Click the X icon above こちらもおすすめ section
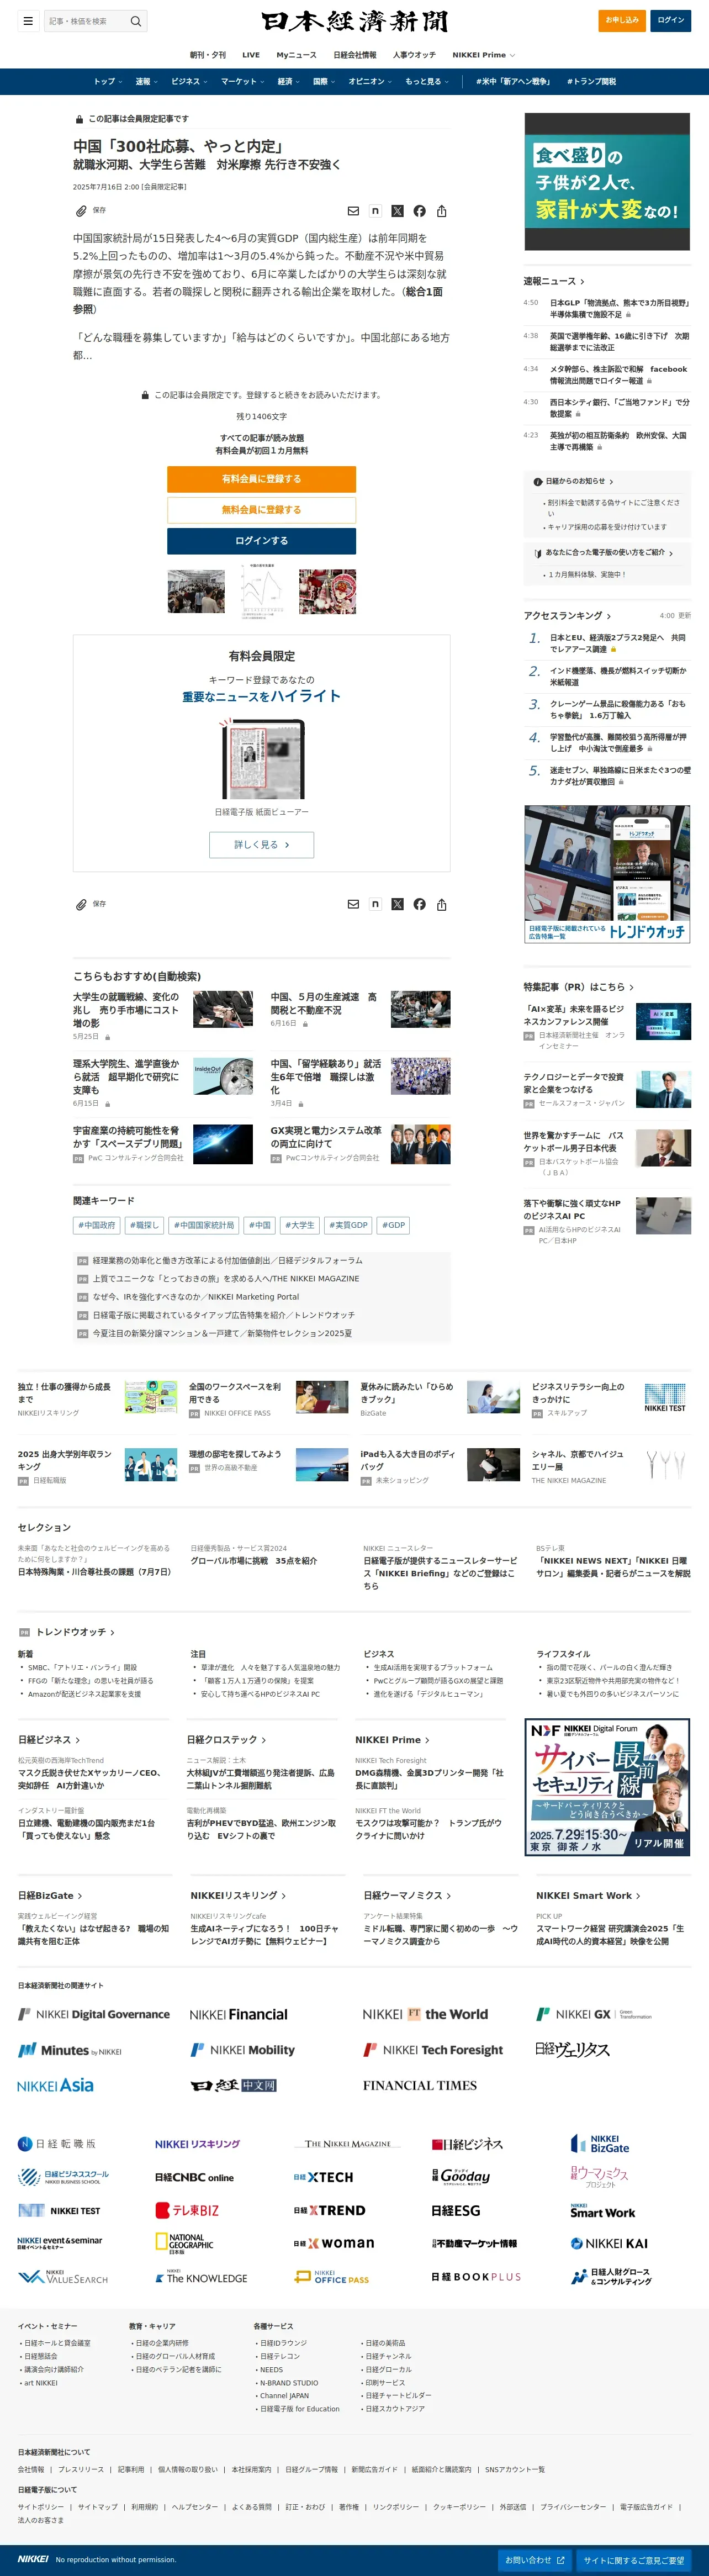The height and width of the screenshot is (2576, 709). (397, 904)
